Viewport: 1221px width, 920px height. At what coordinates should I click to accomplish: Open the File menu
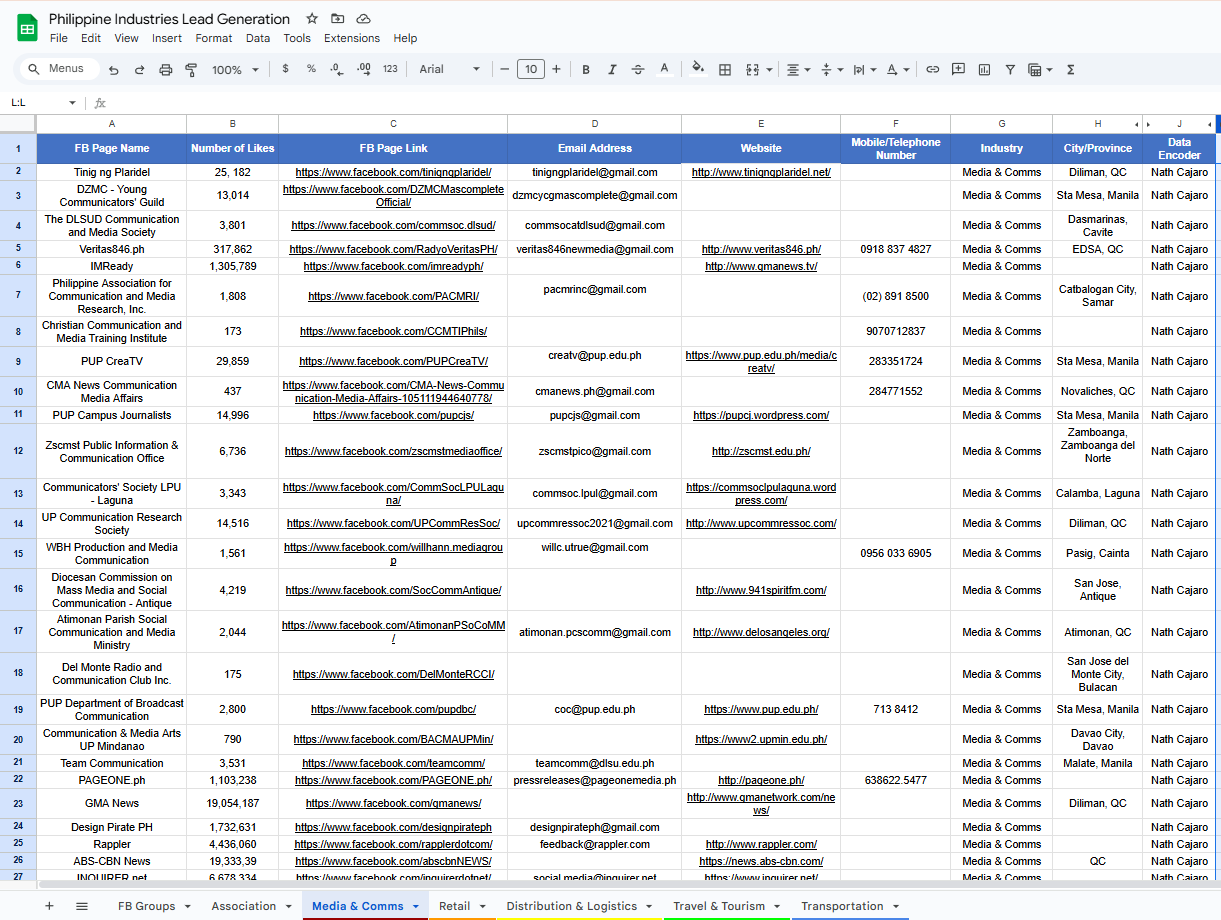(x=59, y=38)
